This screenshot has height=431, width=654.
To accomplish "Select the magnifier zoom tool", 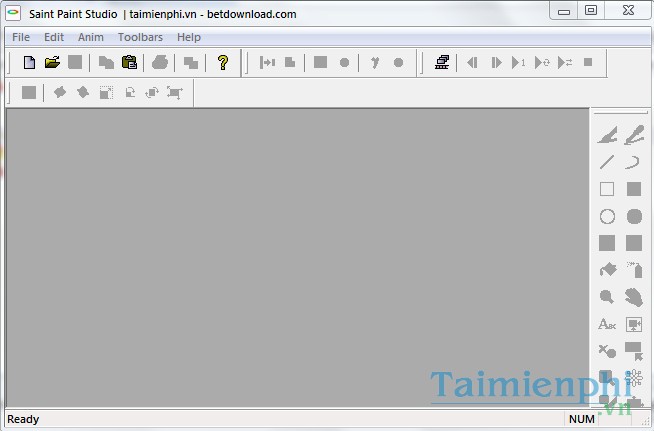I will pyautogui.click(x=607, y=297).
